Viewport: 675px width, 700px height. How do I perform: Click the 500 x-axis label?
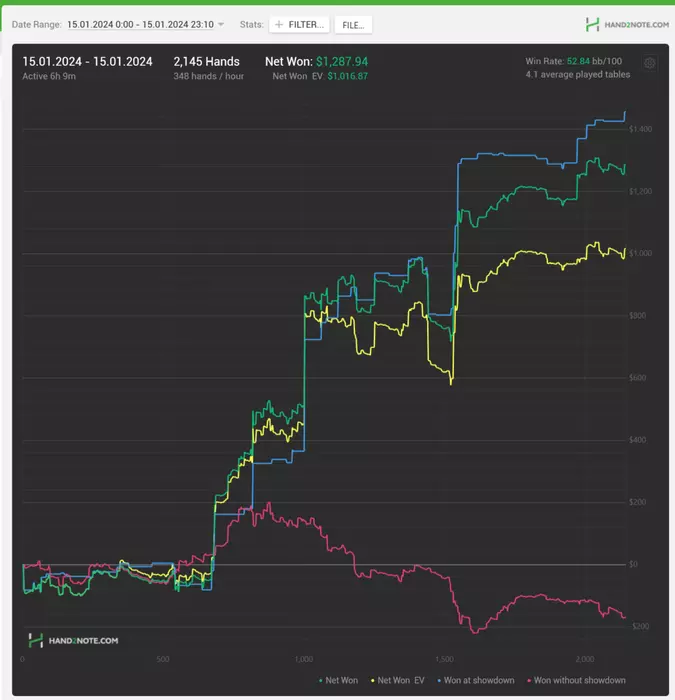pyautogui.click(x=163, y=659)
